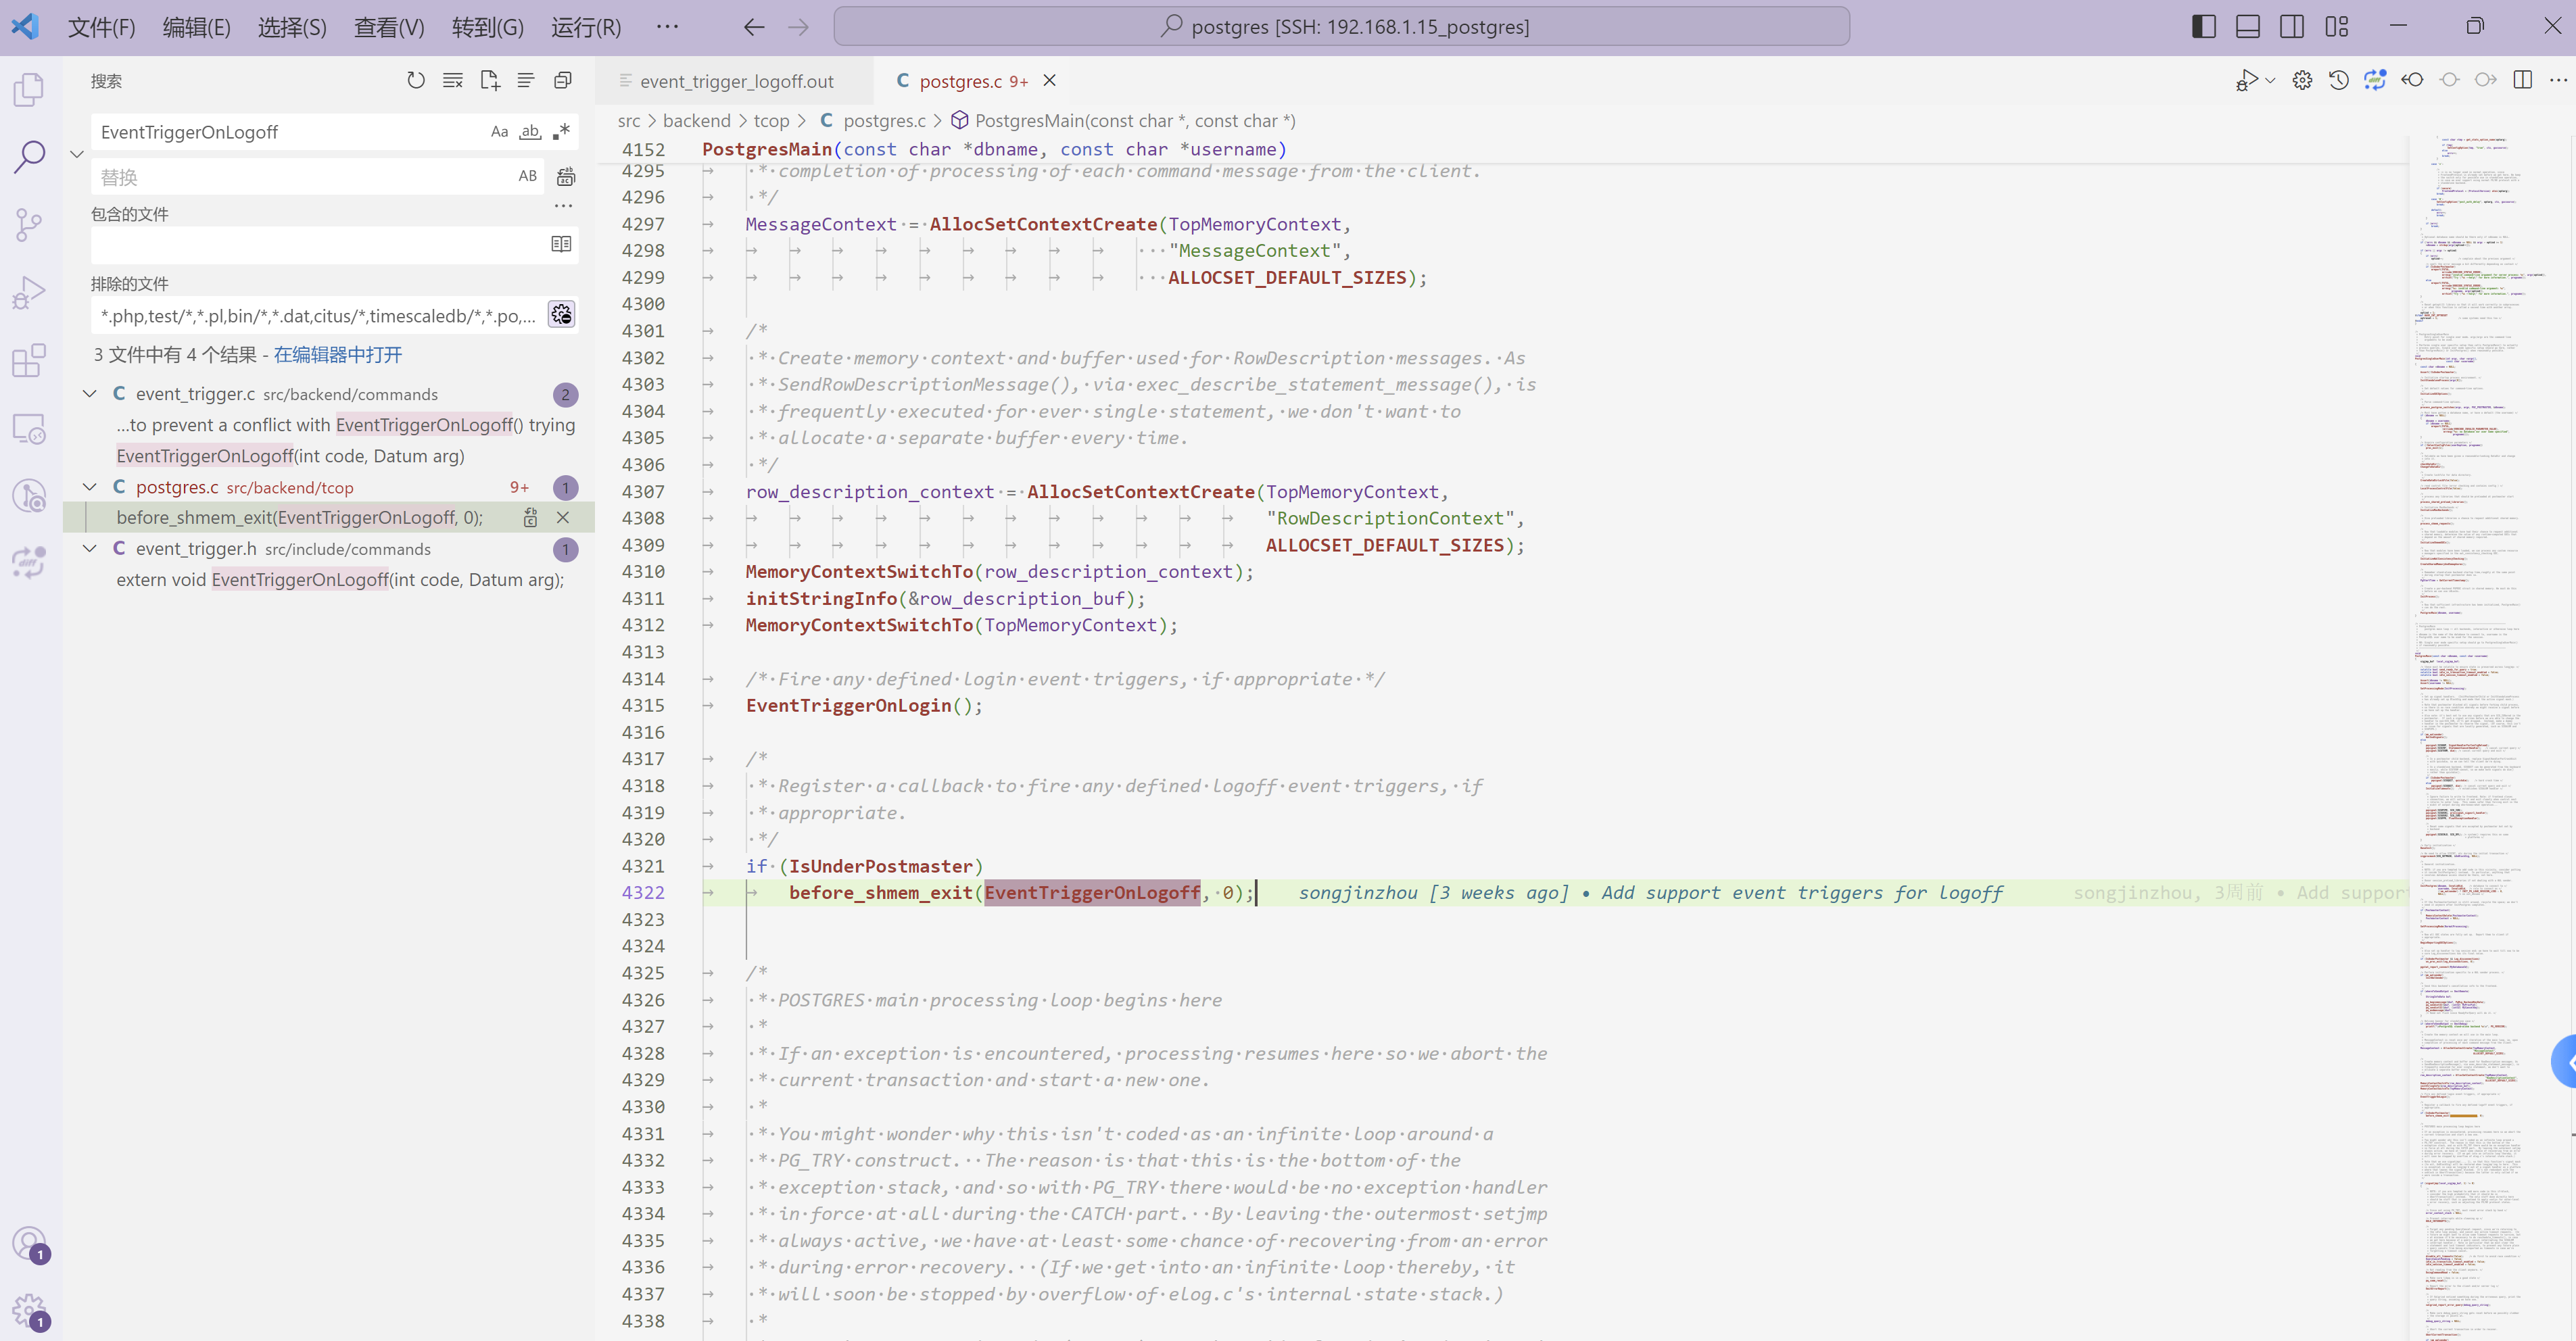Open a new search editor
Viewport: 2576px width, 1341px height.
(490, 80)
